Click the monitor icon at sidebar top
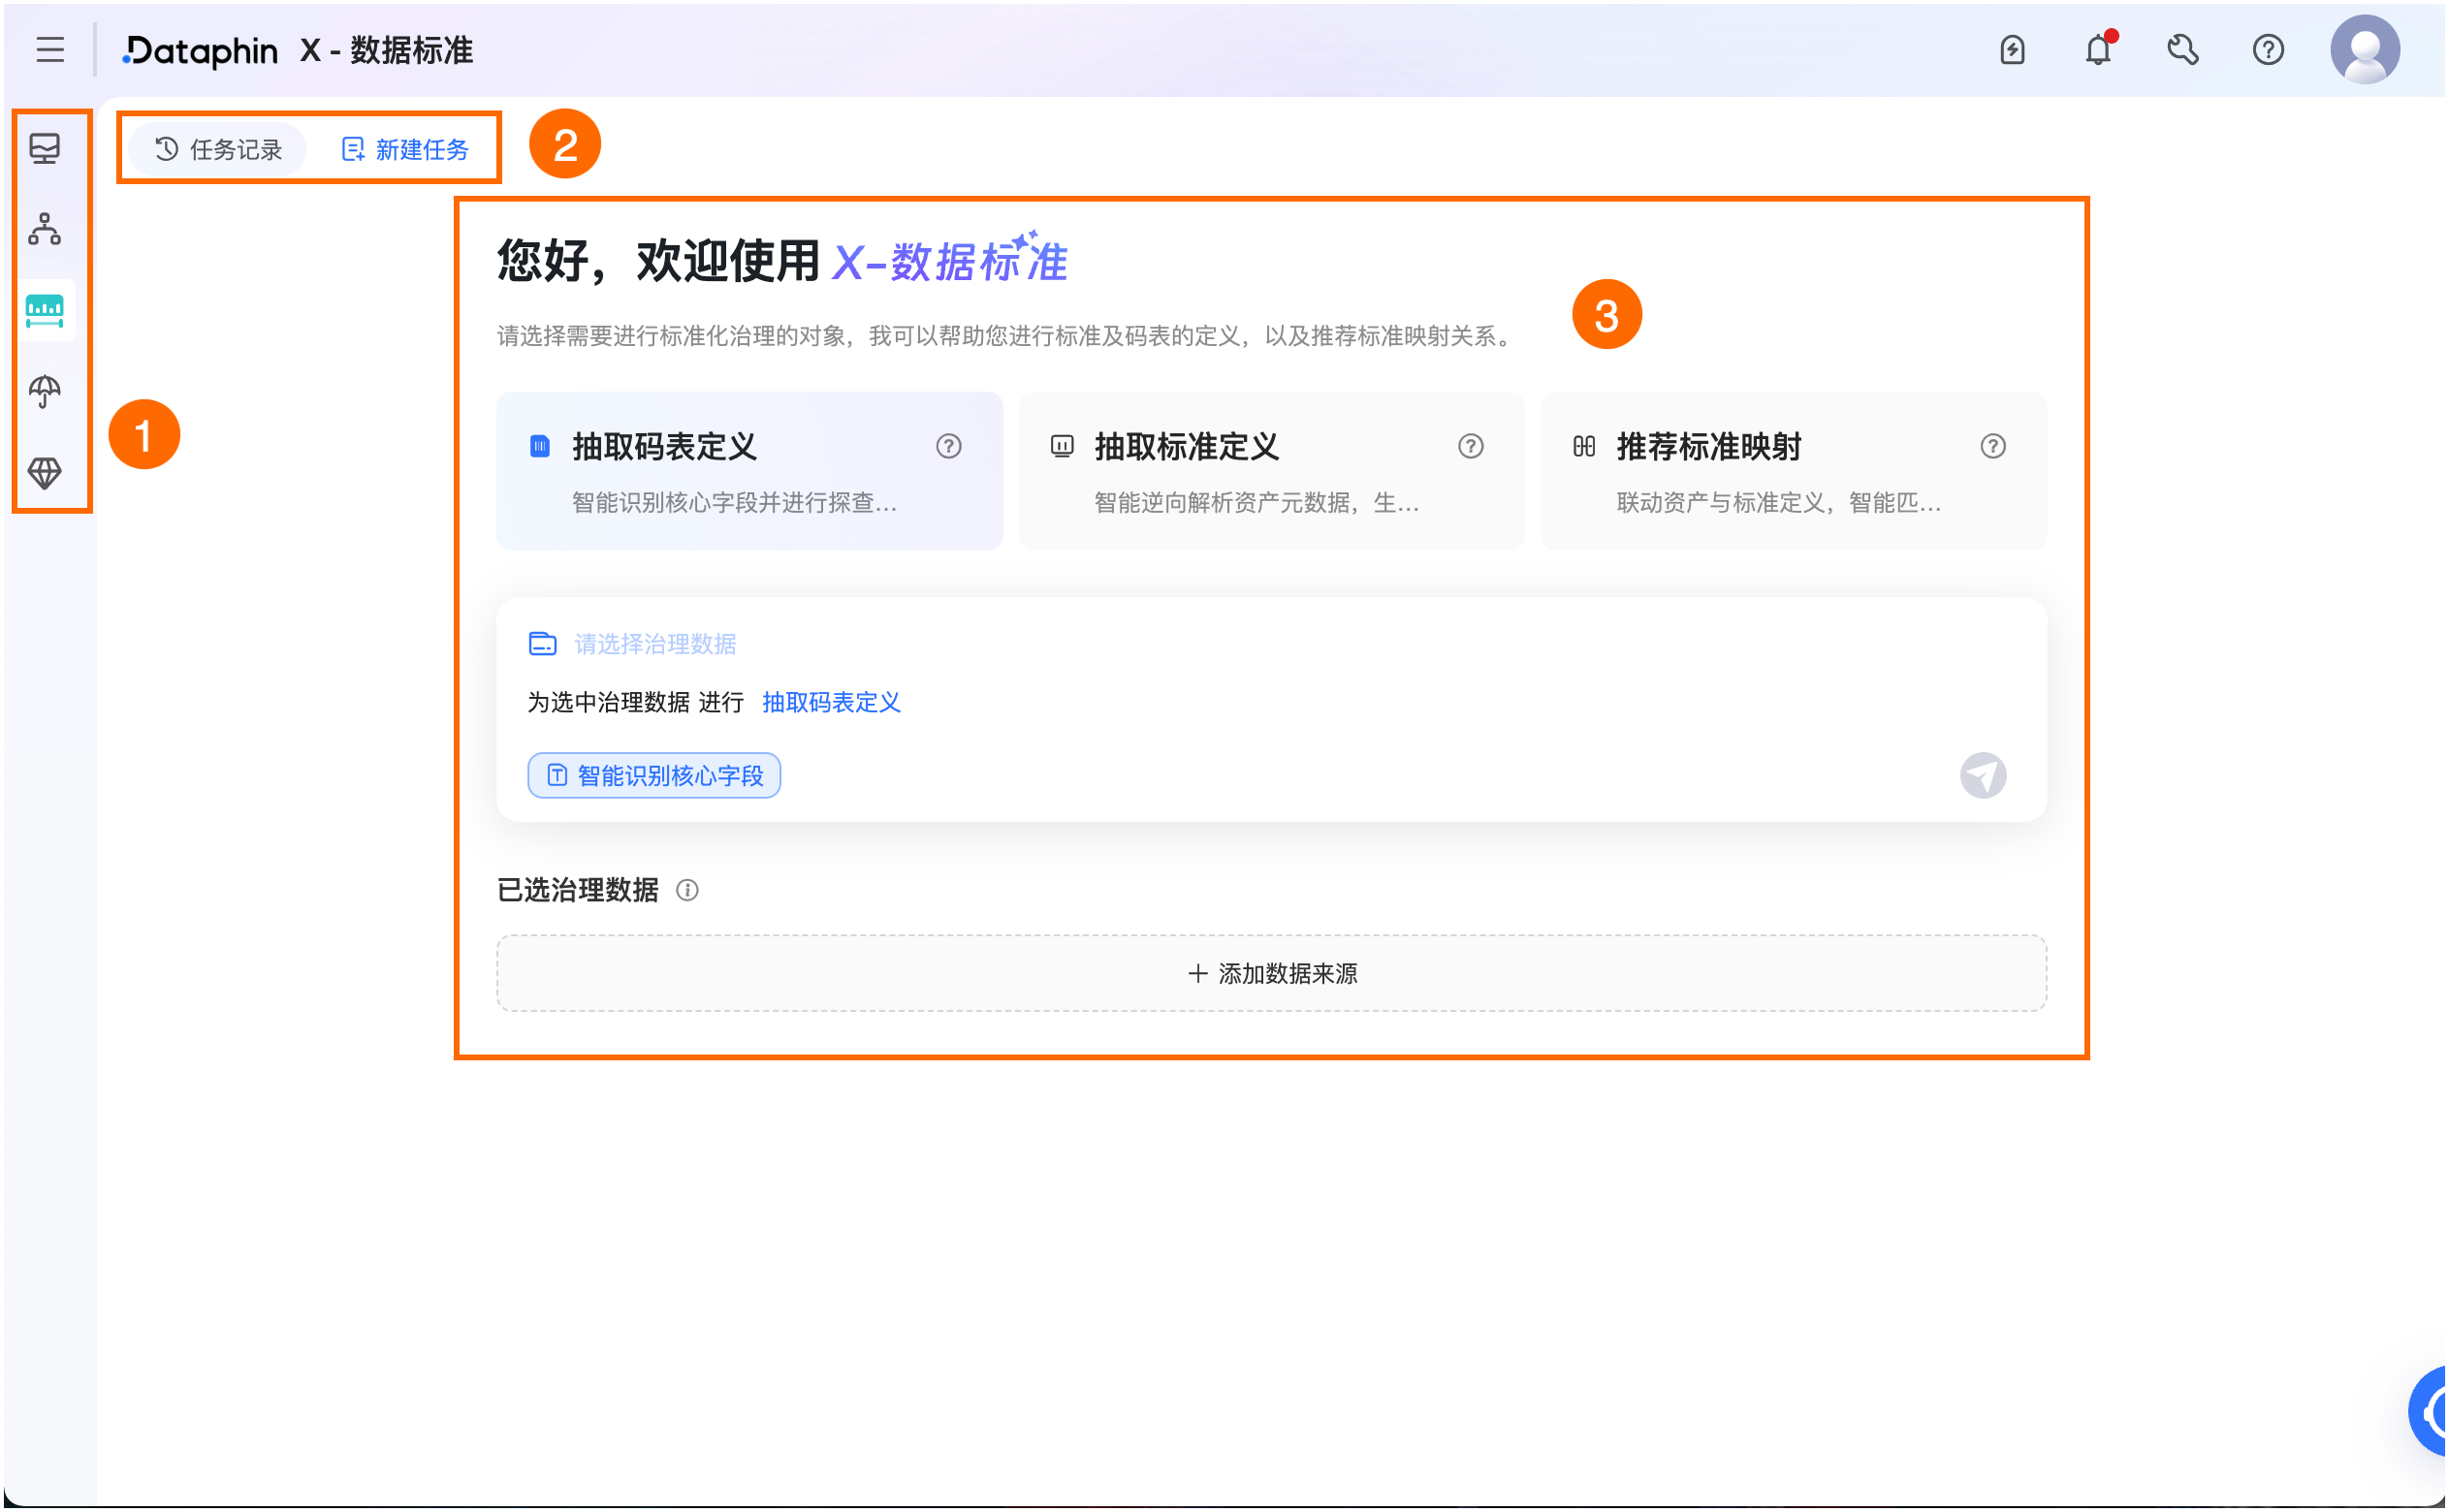This screenshot has height=1512, width=2449. 46,148
